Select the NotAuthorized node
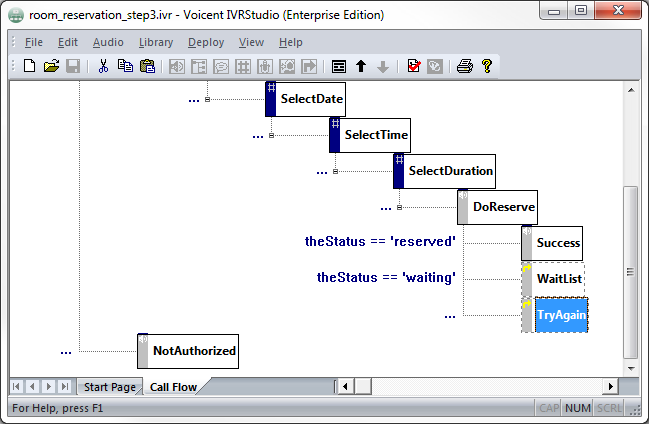 point(194,351)
